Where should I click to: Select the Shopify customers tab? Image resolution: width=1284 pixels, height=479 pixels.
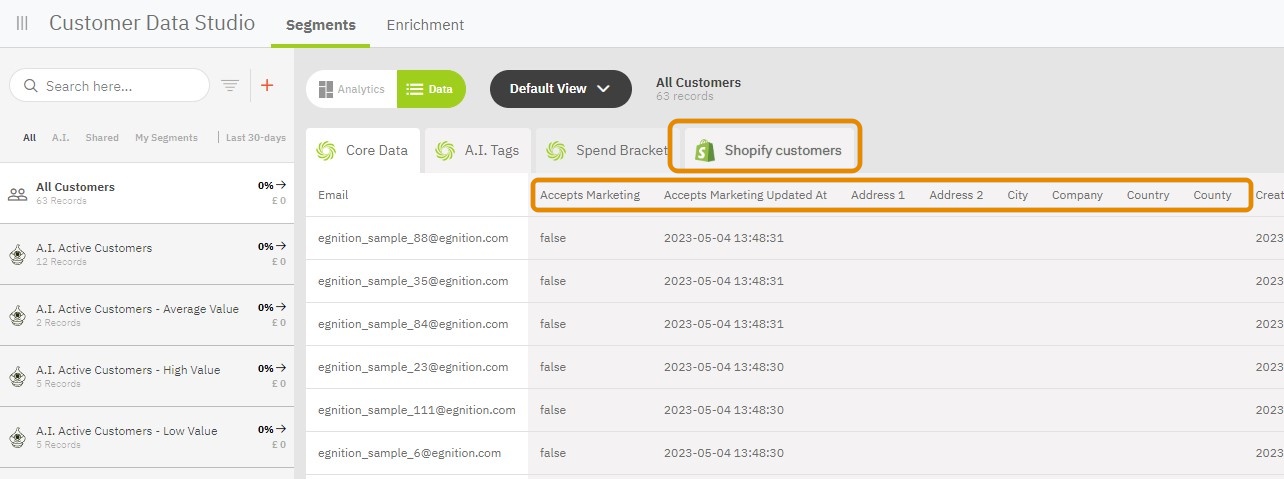[768, 151]
